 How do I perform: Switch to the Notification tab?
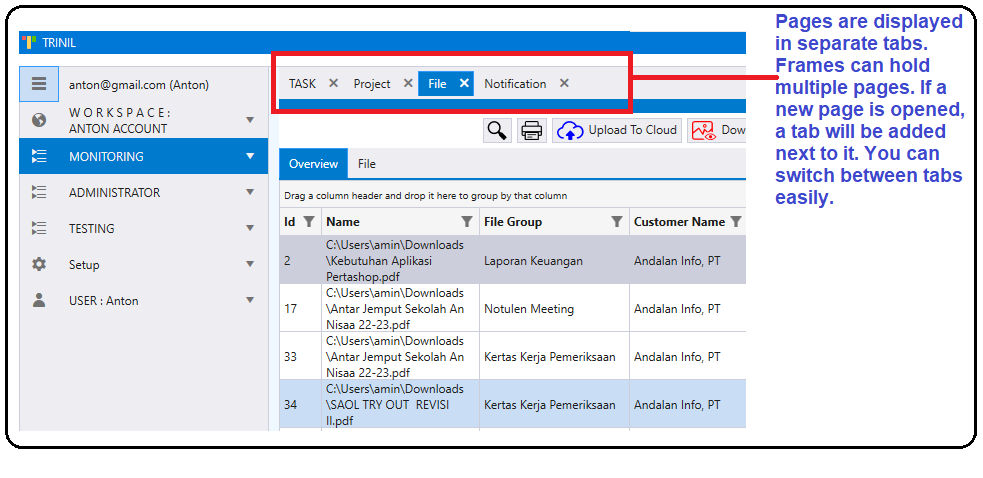point(515,84)
